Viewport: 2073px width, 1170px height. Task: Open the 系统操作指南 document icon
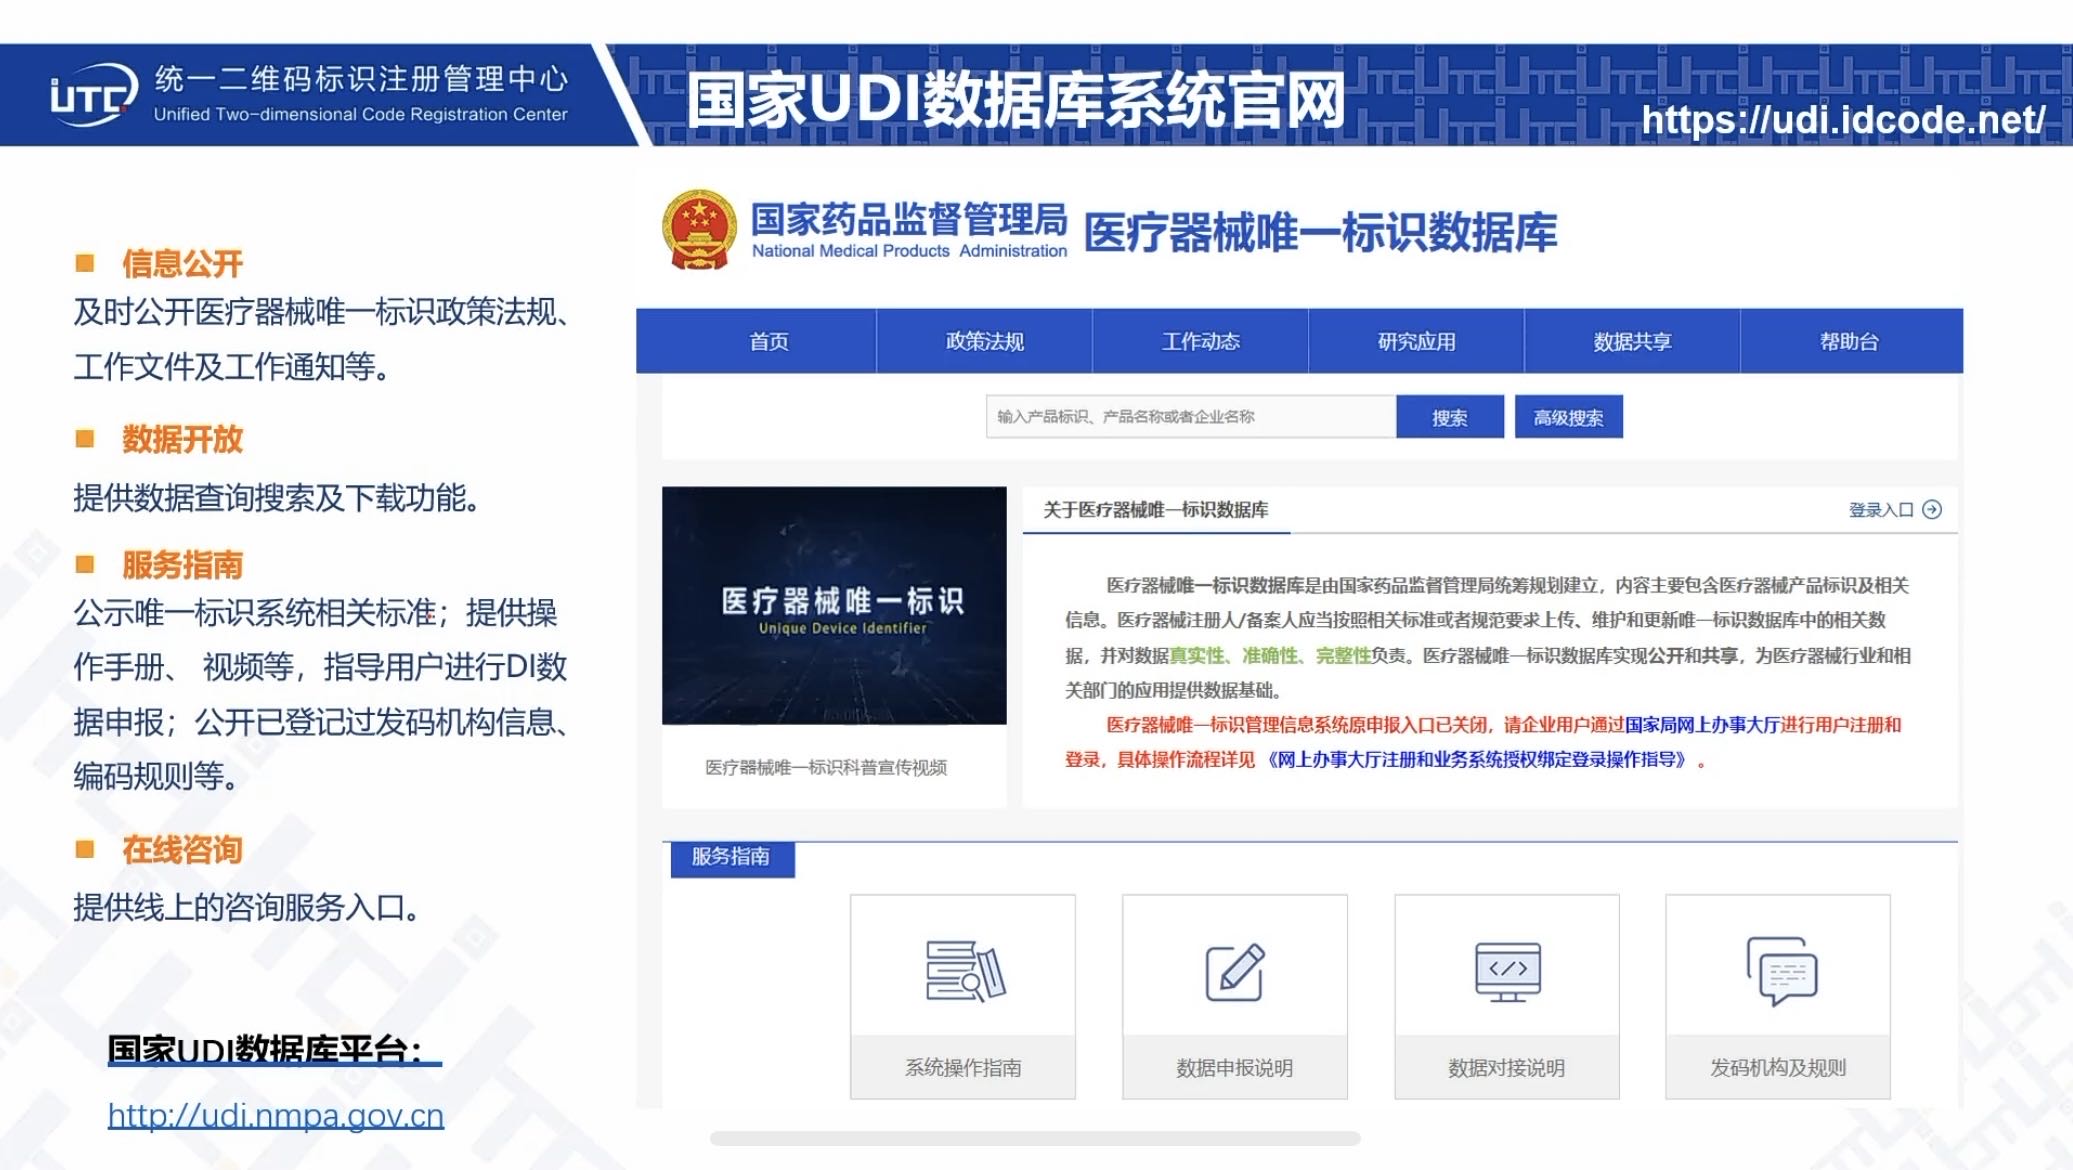pos(965,970)
